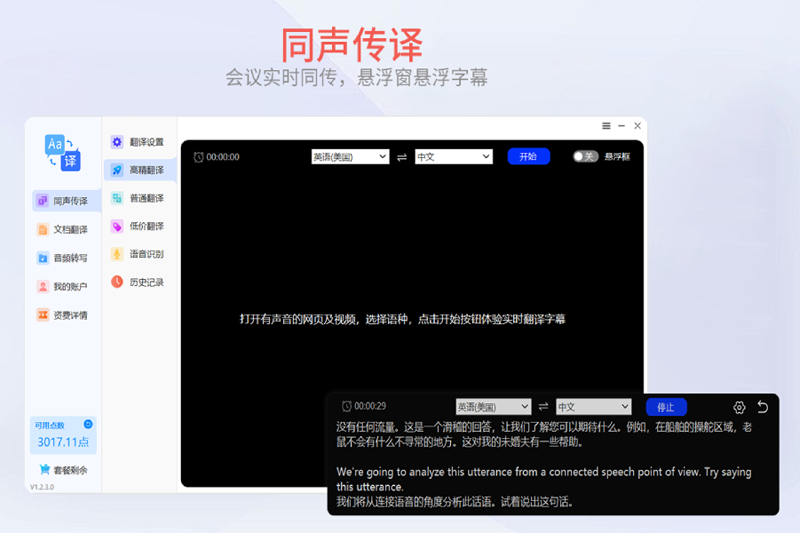Viewport: 800px width, 533px height.
Task: Click the 3017.11点 balance value
Action: pos(63,442)
